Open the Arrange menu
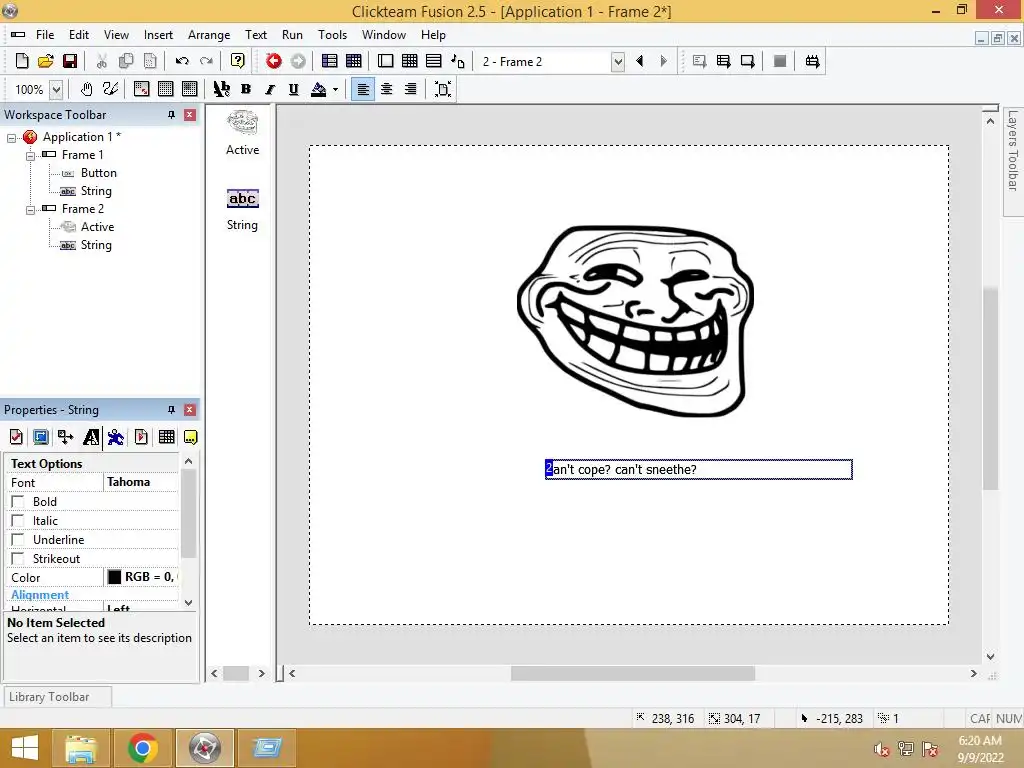Viewport: 1024px width, 768px height. (209, 35)
